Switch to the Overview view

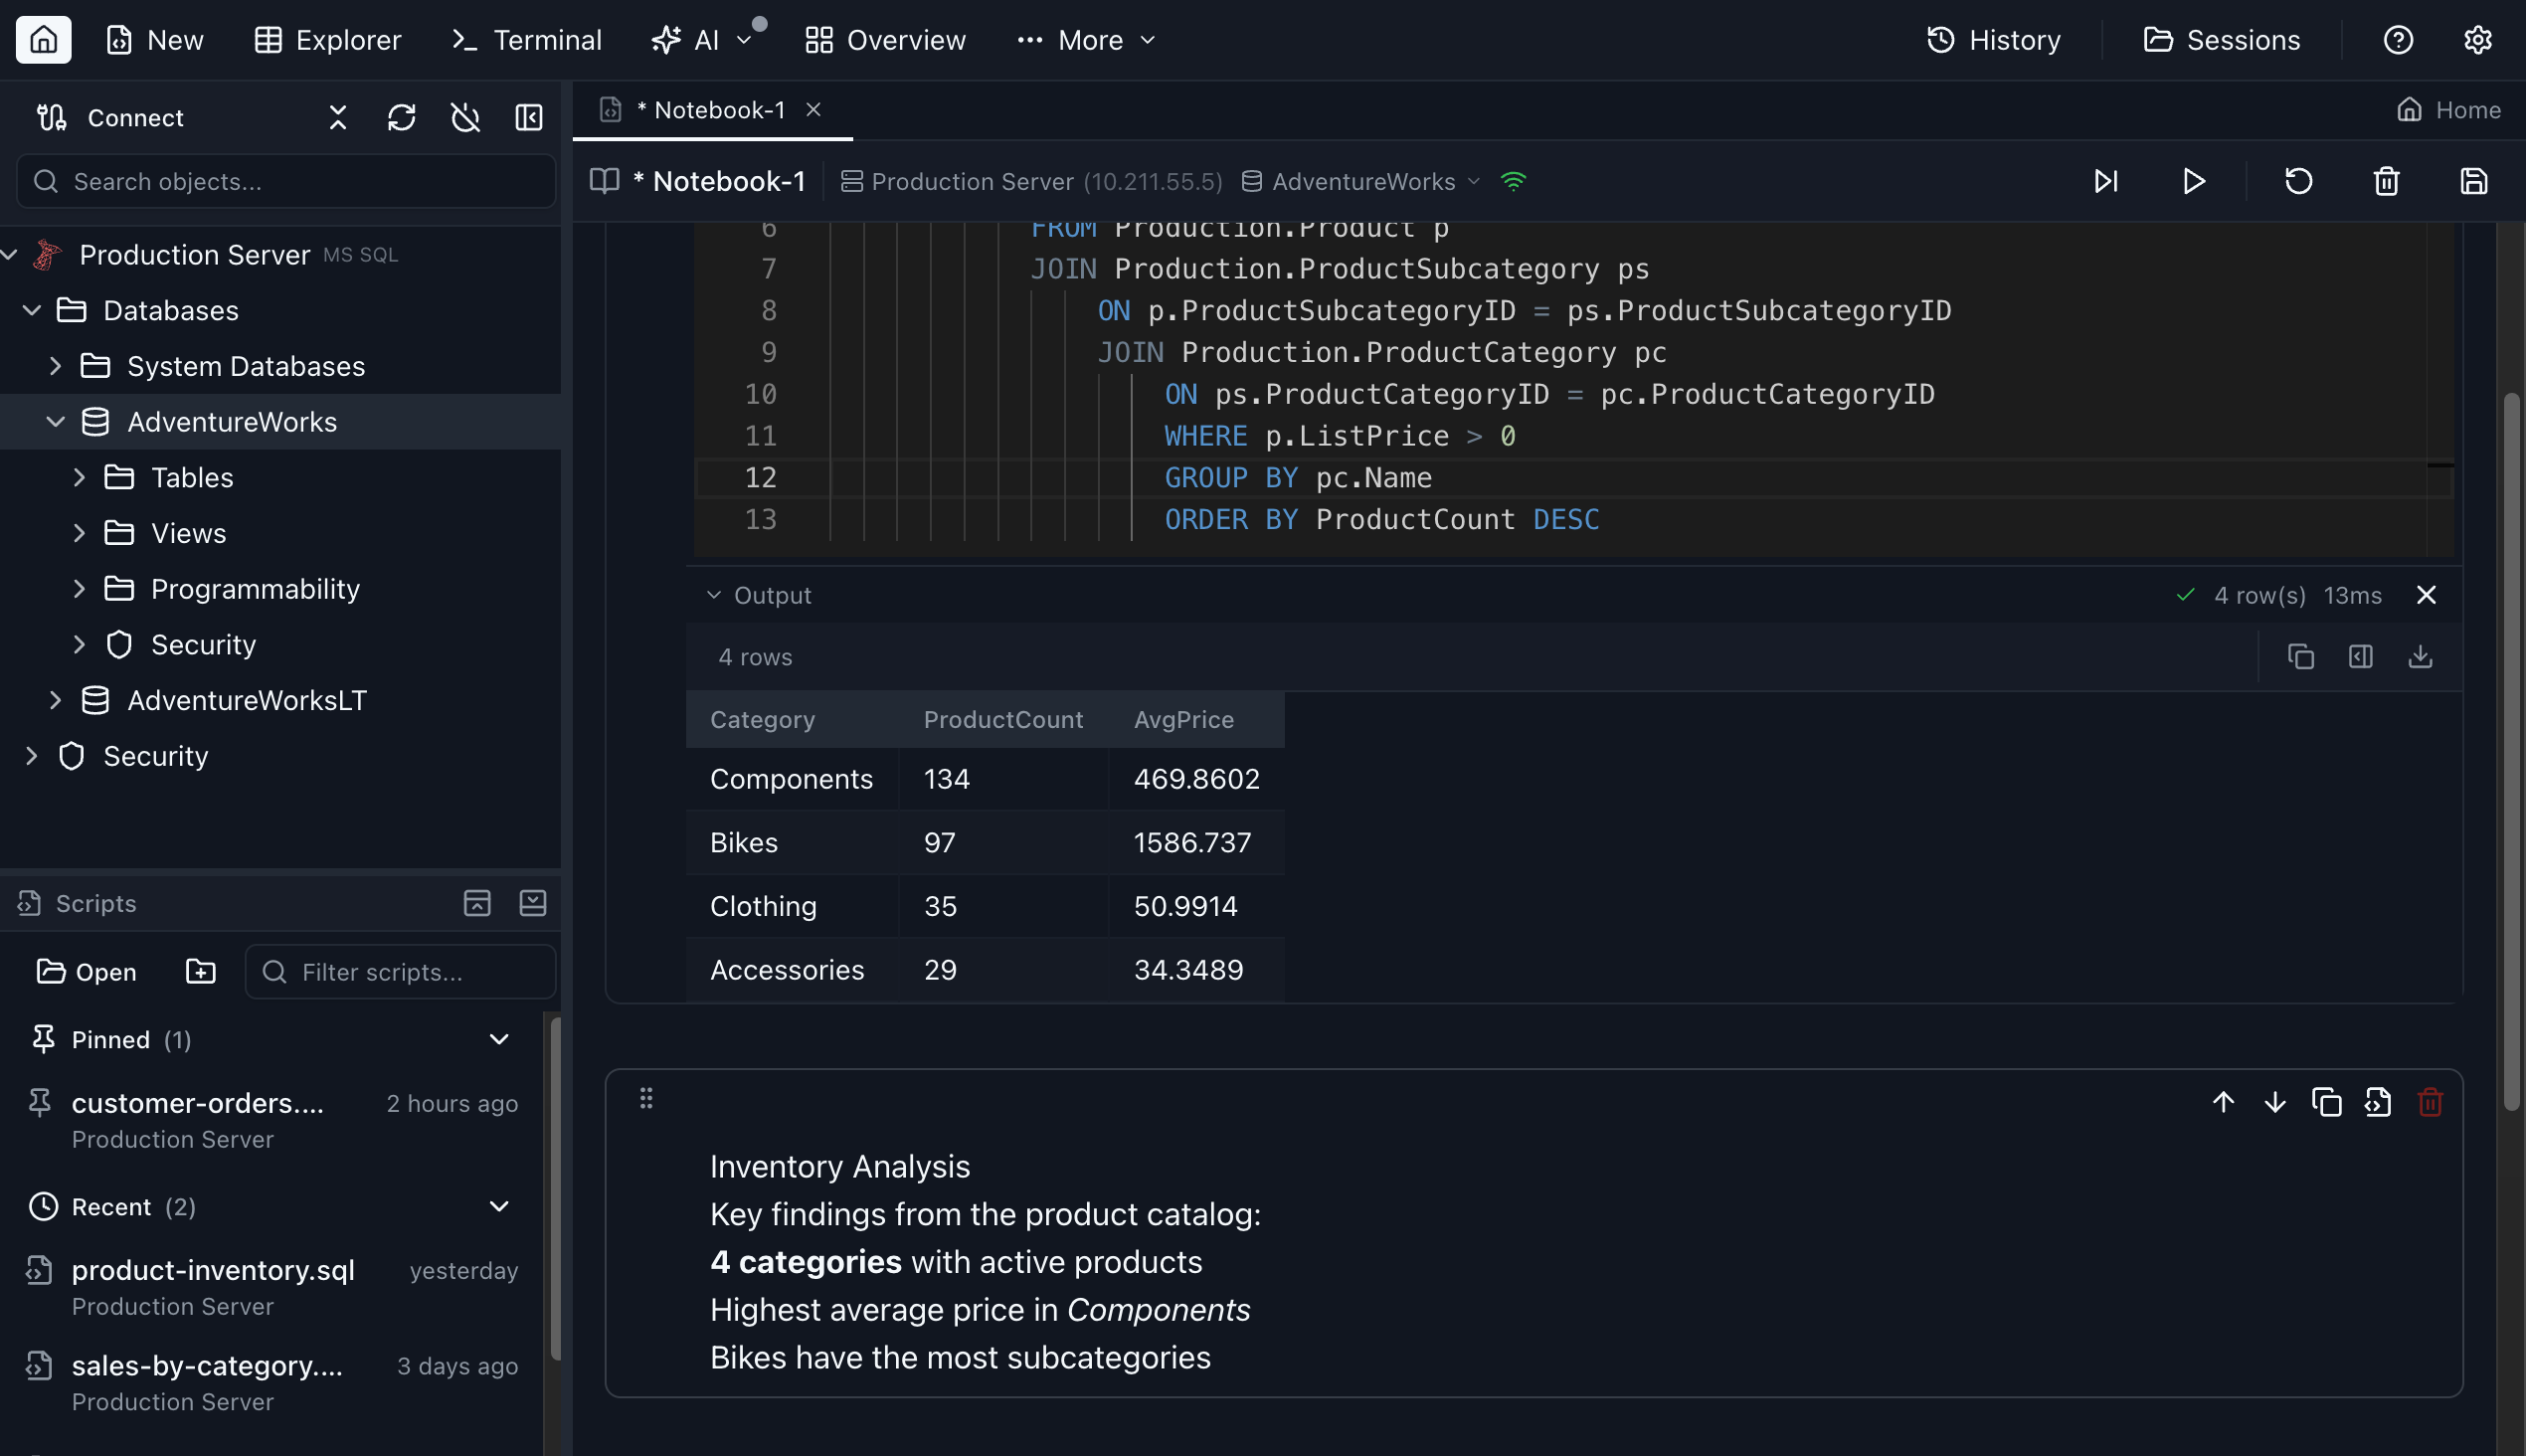coord(884,39)
